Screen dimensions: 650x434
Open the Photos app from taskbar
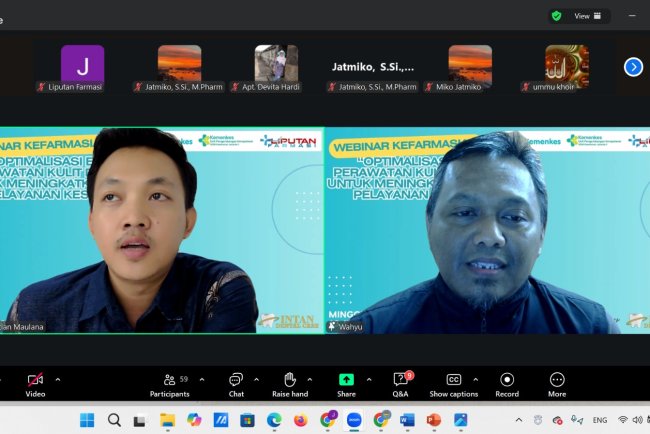pyautogui.click(x=461, y=420)
